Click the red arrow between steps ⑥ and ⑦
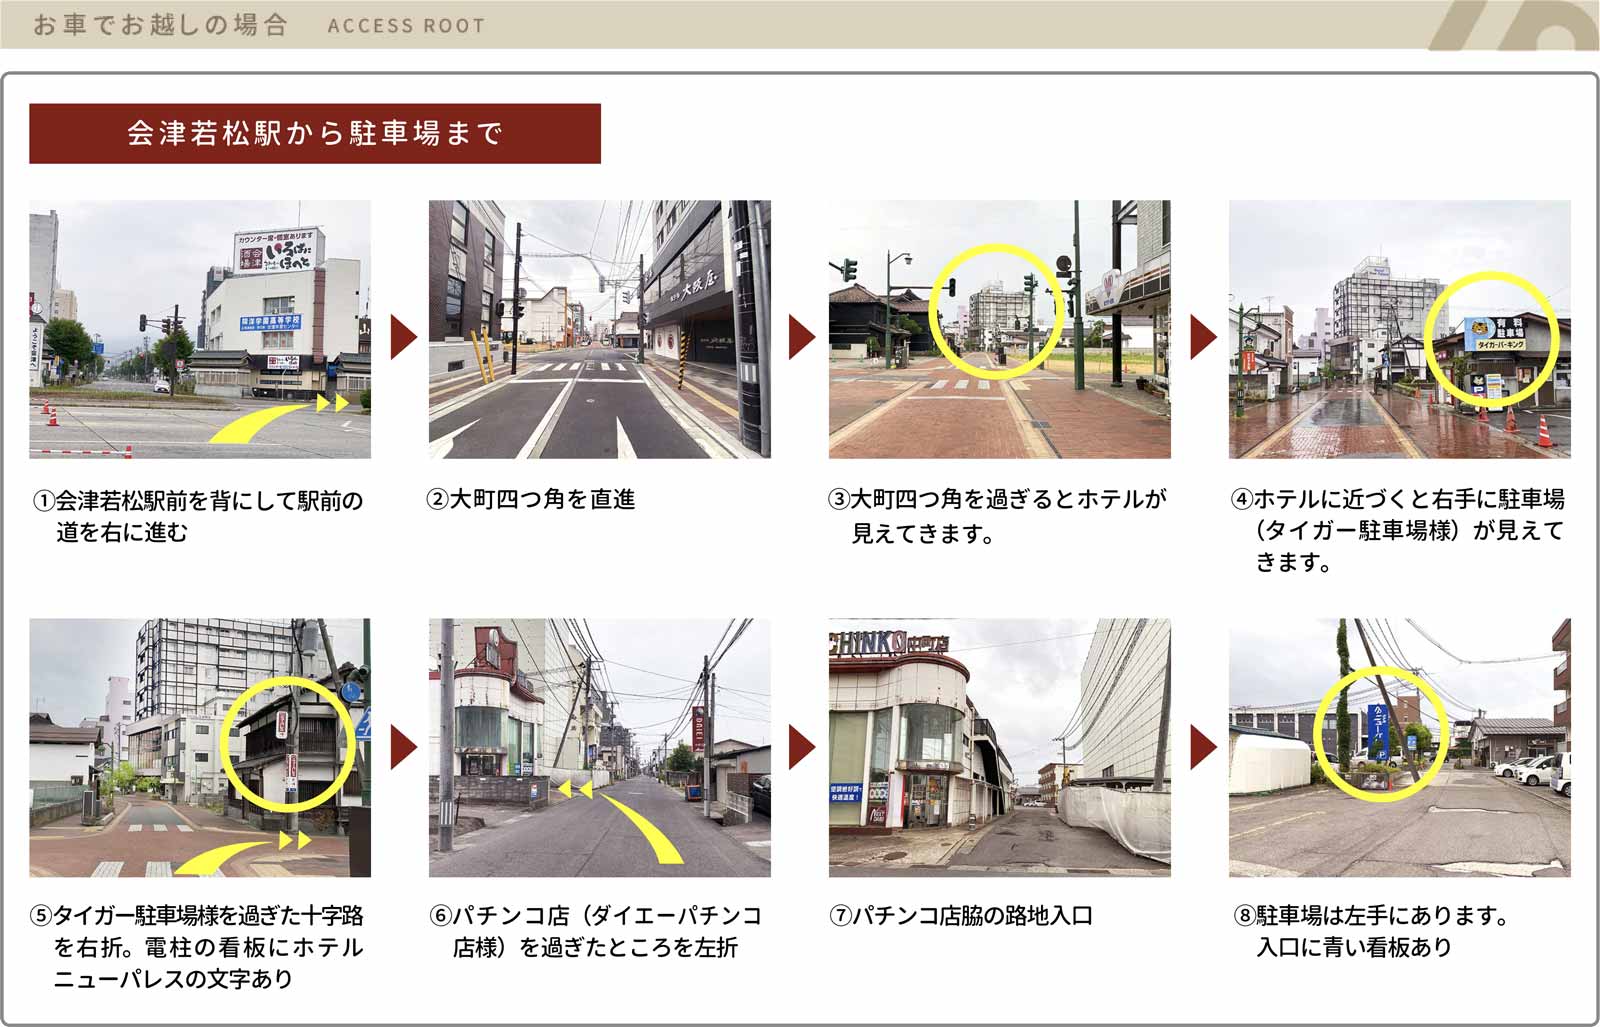 (802, 747)
